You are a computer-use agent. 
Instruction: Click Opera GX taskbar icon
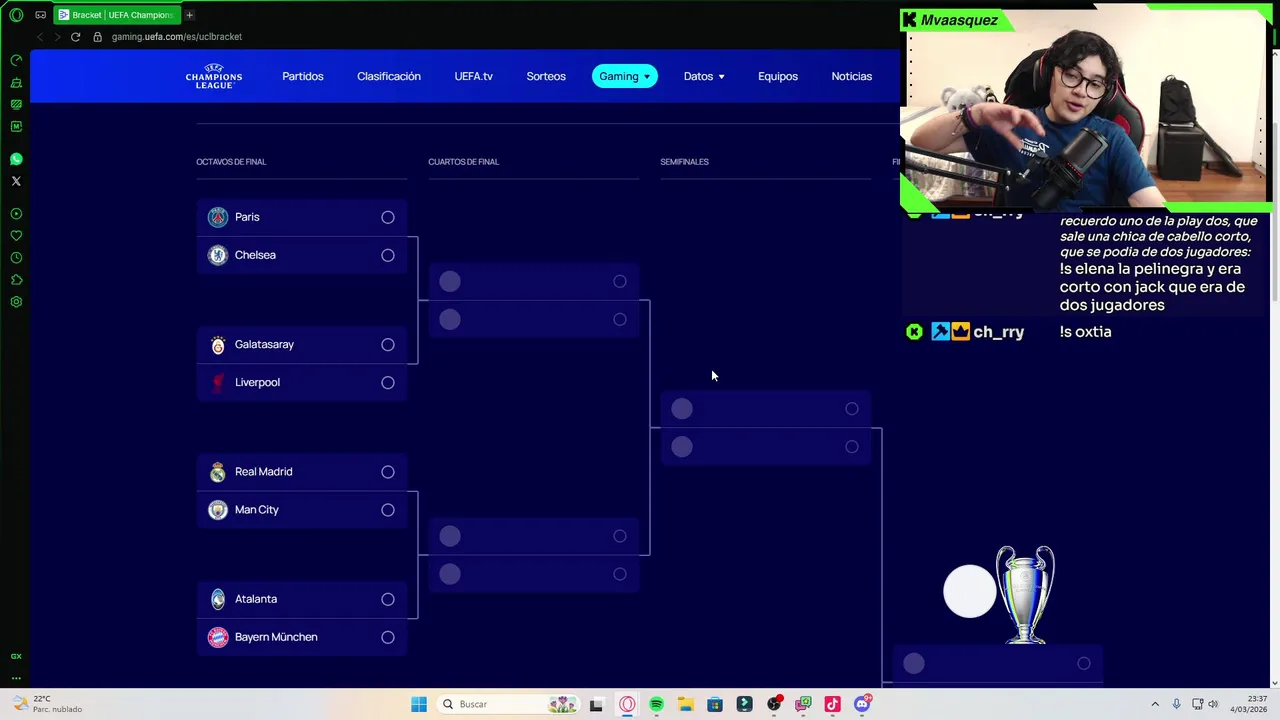(x=627, y=704)
